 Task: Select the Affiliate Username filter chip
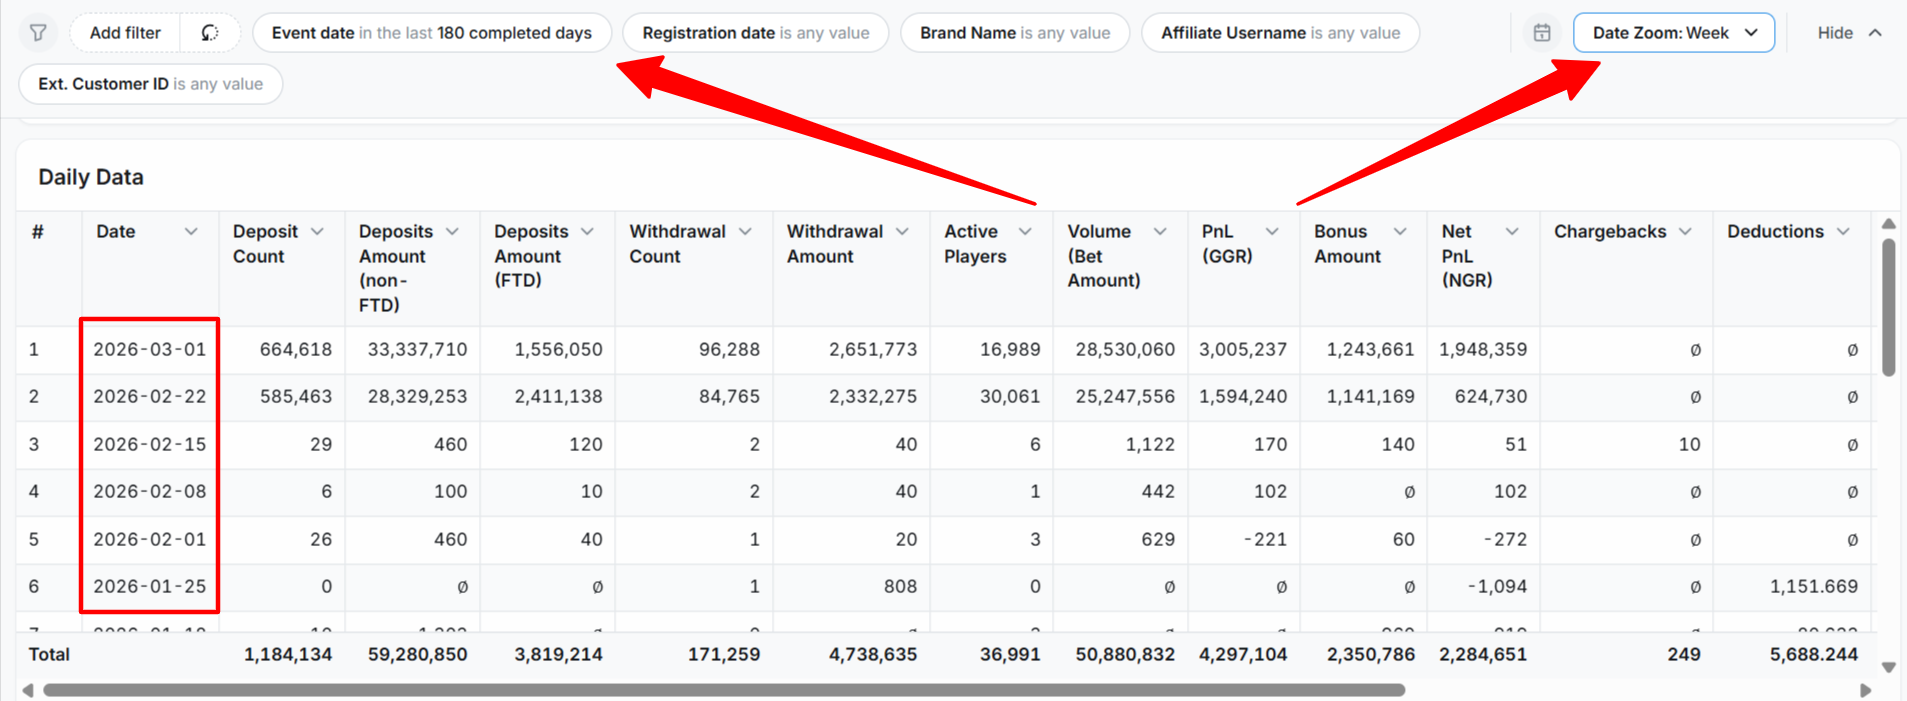click(x=1279, y=33)
